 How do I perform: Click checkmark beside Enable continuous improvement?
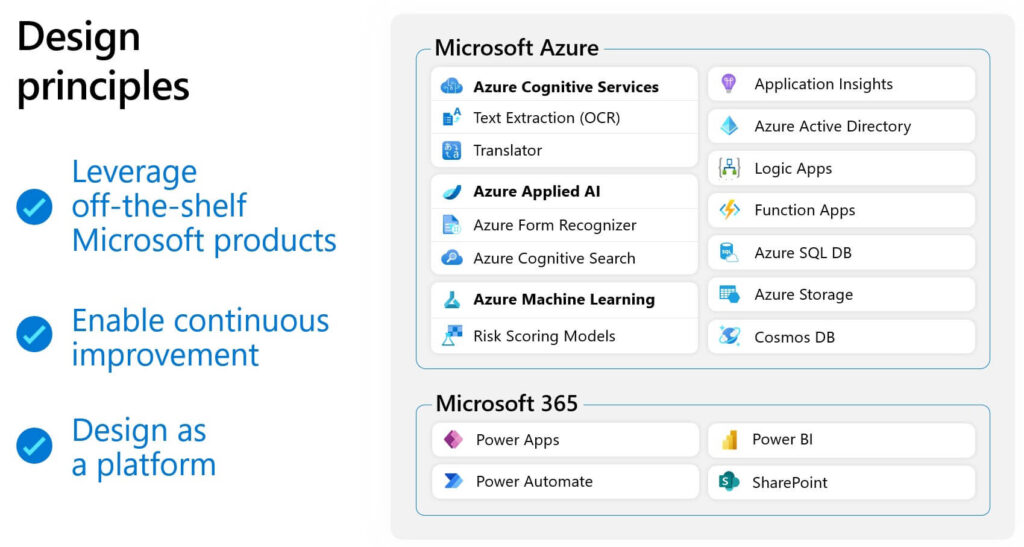coord(34,334)
